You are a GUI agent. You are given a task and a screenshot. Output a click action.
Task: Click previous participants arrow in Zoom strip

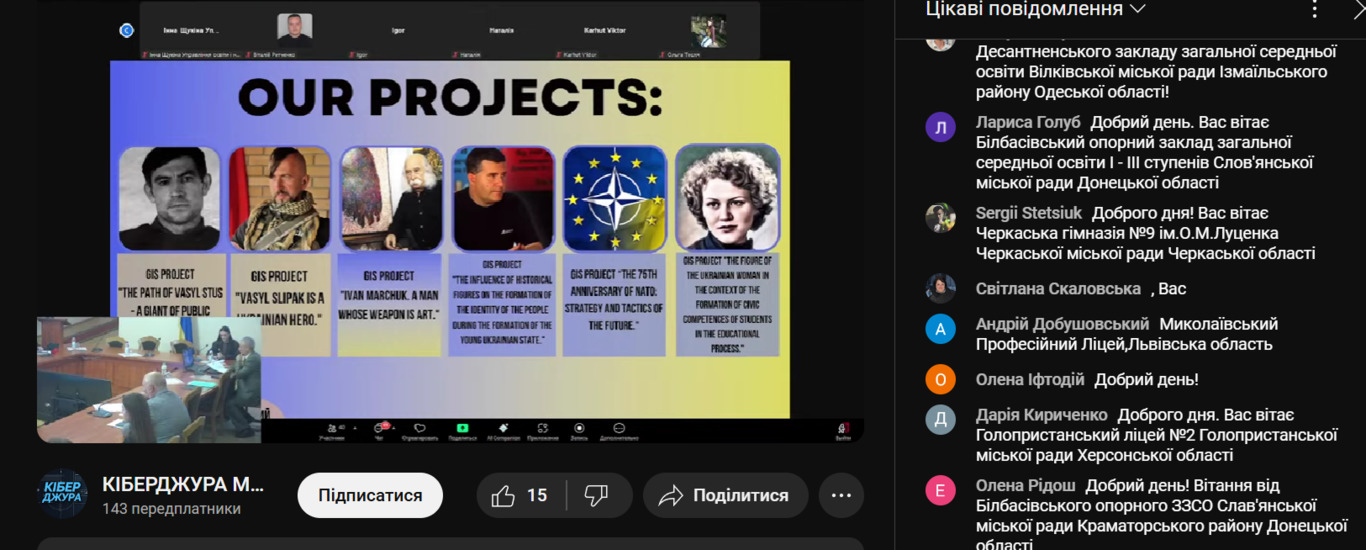point(126,30)
